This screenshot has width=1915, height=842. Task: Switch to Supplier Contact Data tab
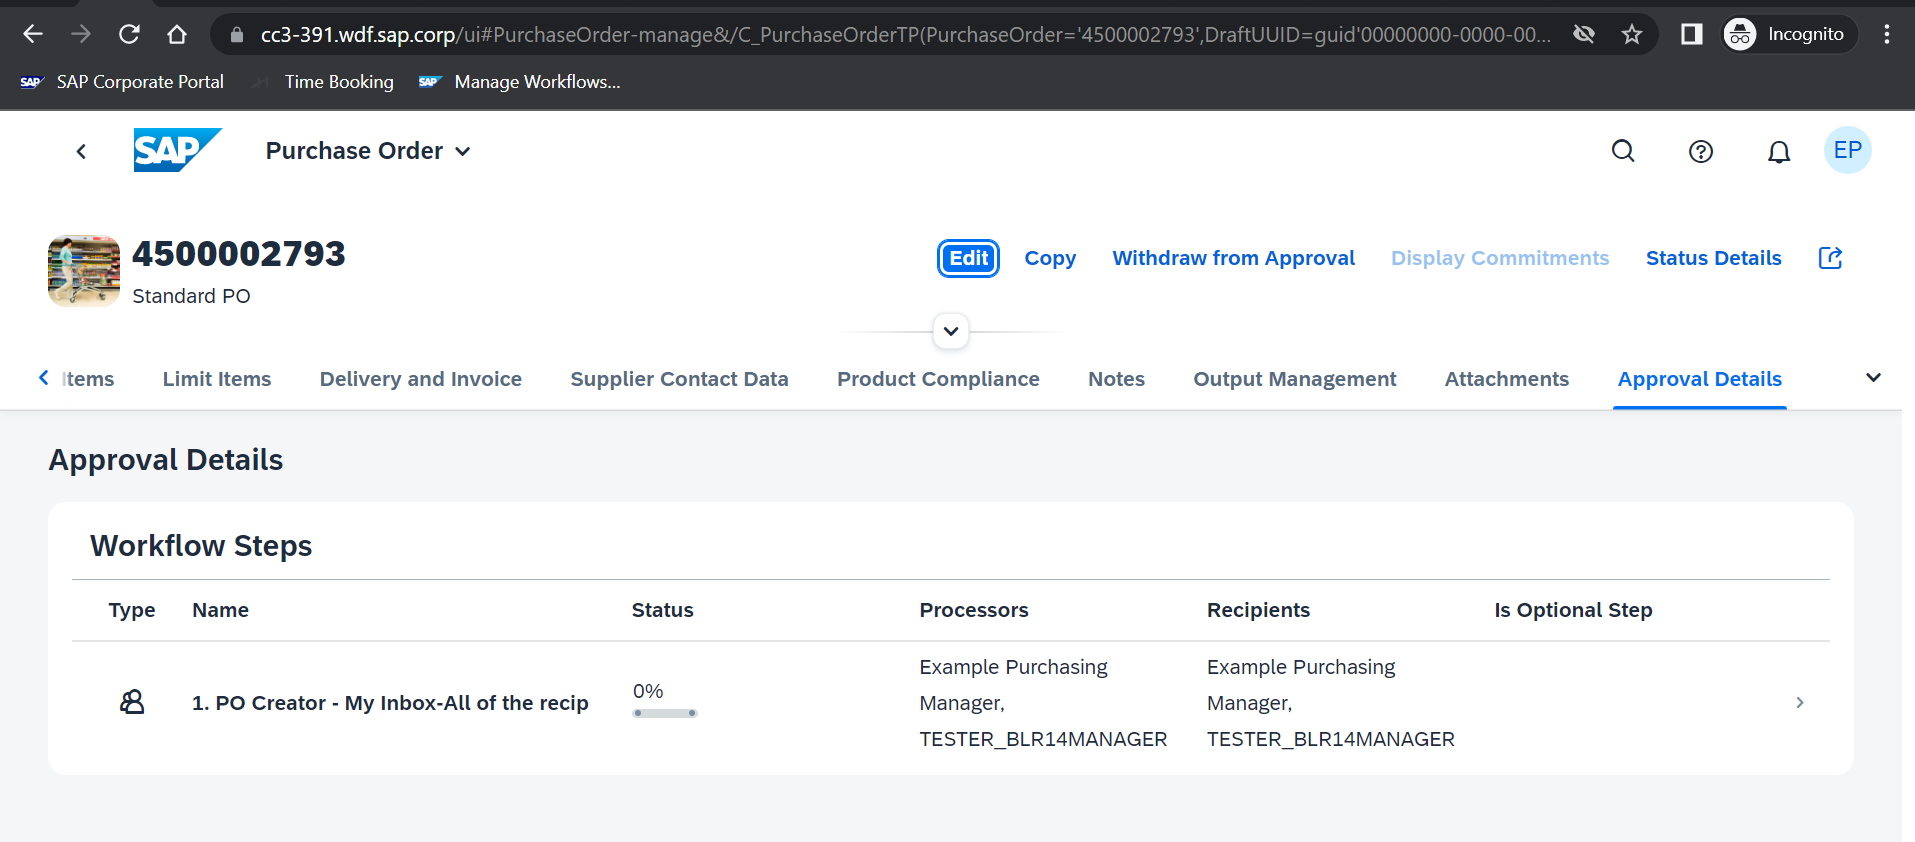(679, 379)
